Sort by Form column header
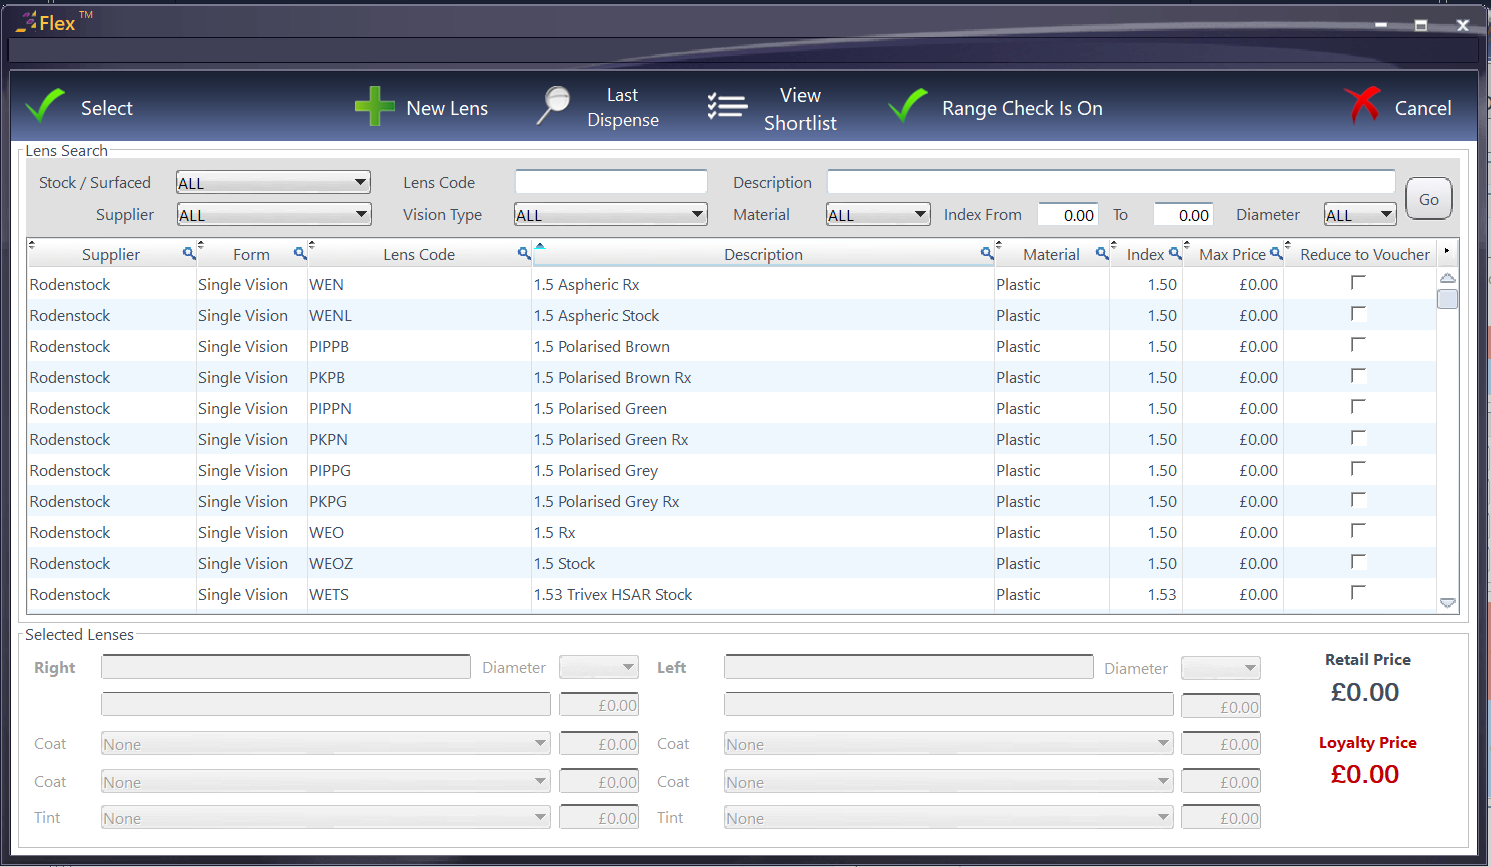The width and height of the screenshot is (1491, 867). [251, 254]
